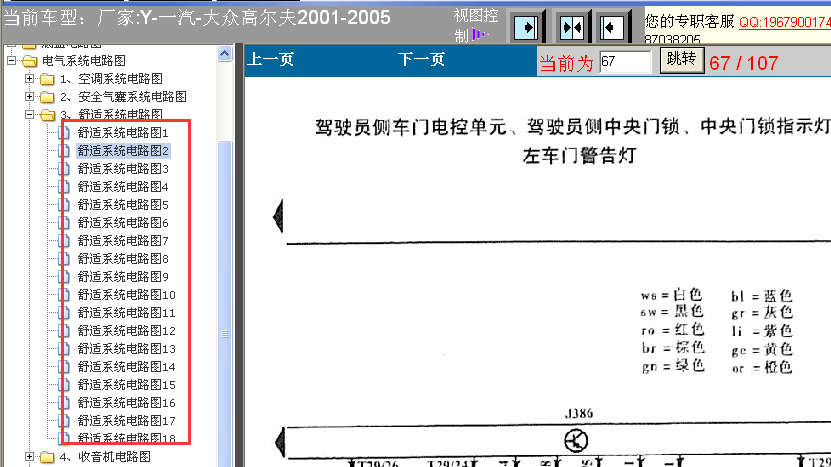Click the tree panel scrollbar thumb

[x=225, y=304]
